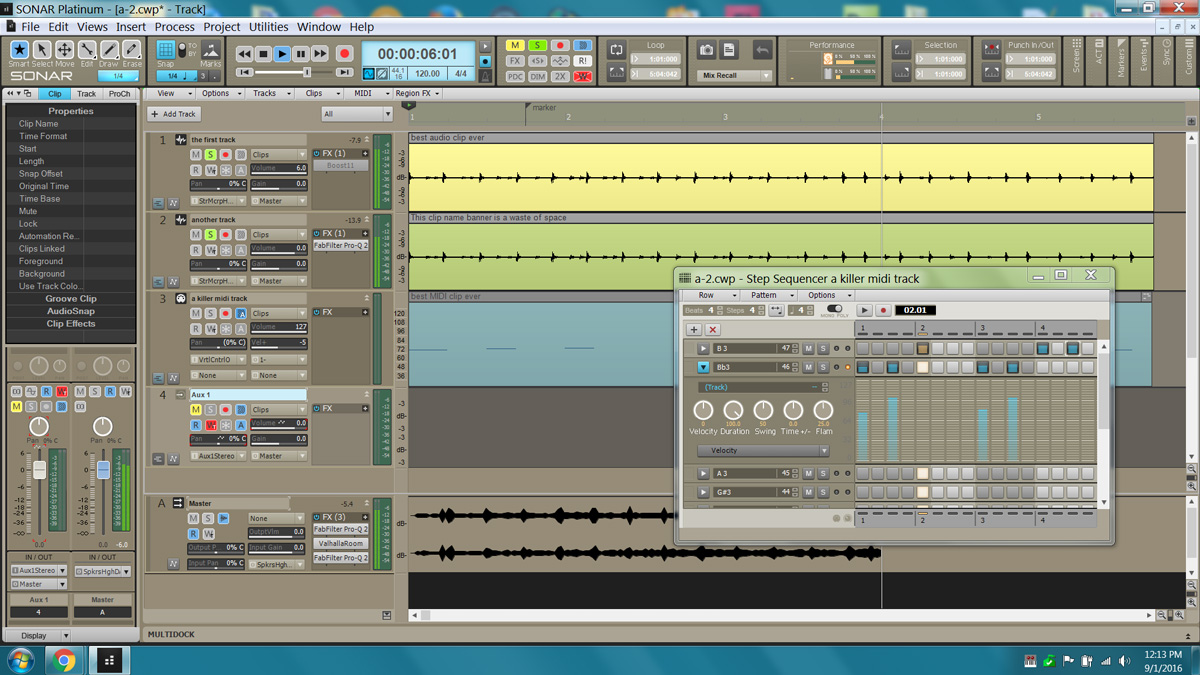Click the transport Record button

point(345,54)
